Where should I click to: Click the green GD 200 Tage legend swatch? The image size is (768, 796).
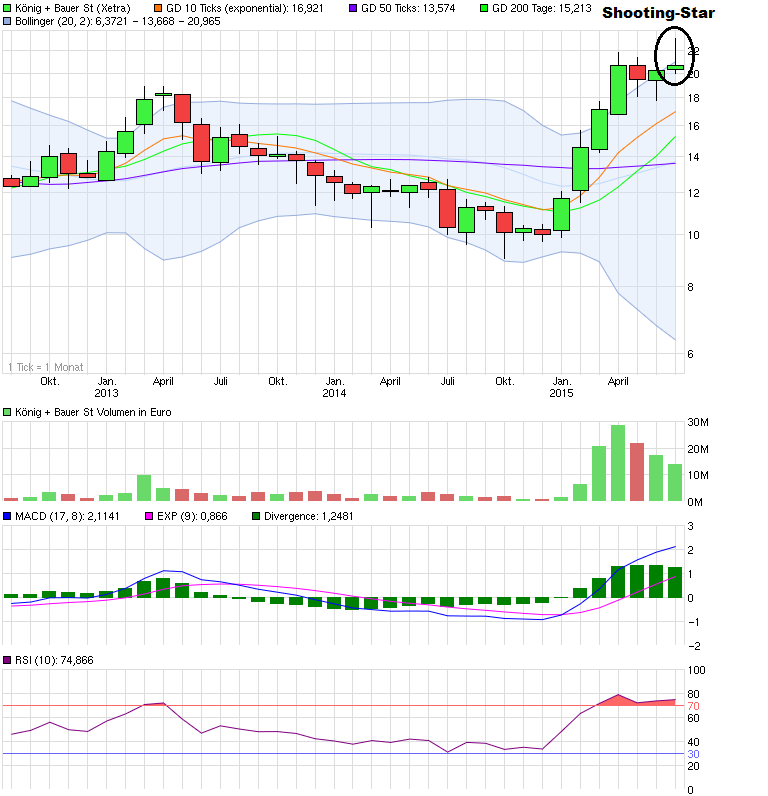(x=482, y=8)
